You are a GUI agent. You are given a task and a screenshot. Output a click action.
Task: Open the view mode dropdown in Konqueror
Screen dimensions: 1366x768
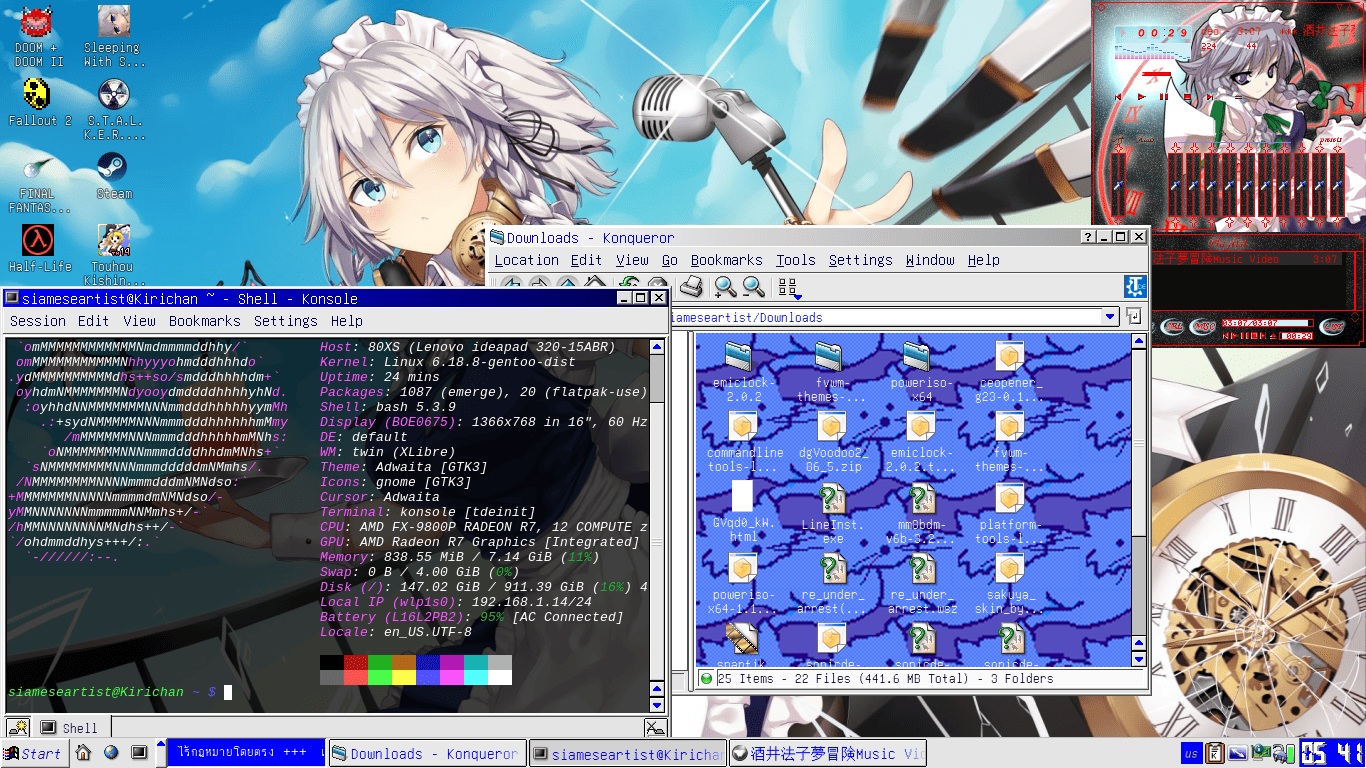click(x=788, y=288)
